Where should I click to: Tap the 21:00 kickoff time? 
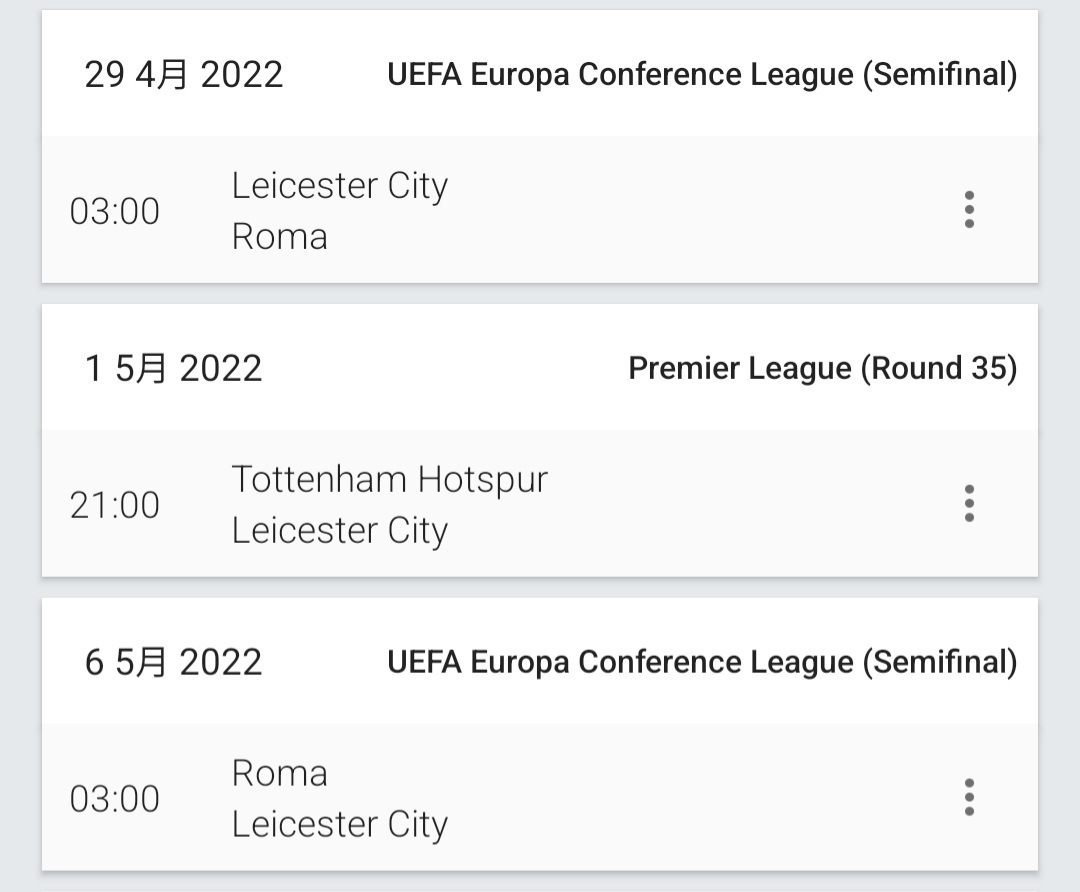(114, 506)
